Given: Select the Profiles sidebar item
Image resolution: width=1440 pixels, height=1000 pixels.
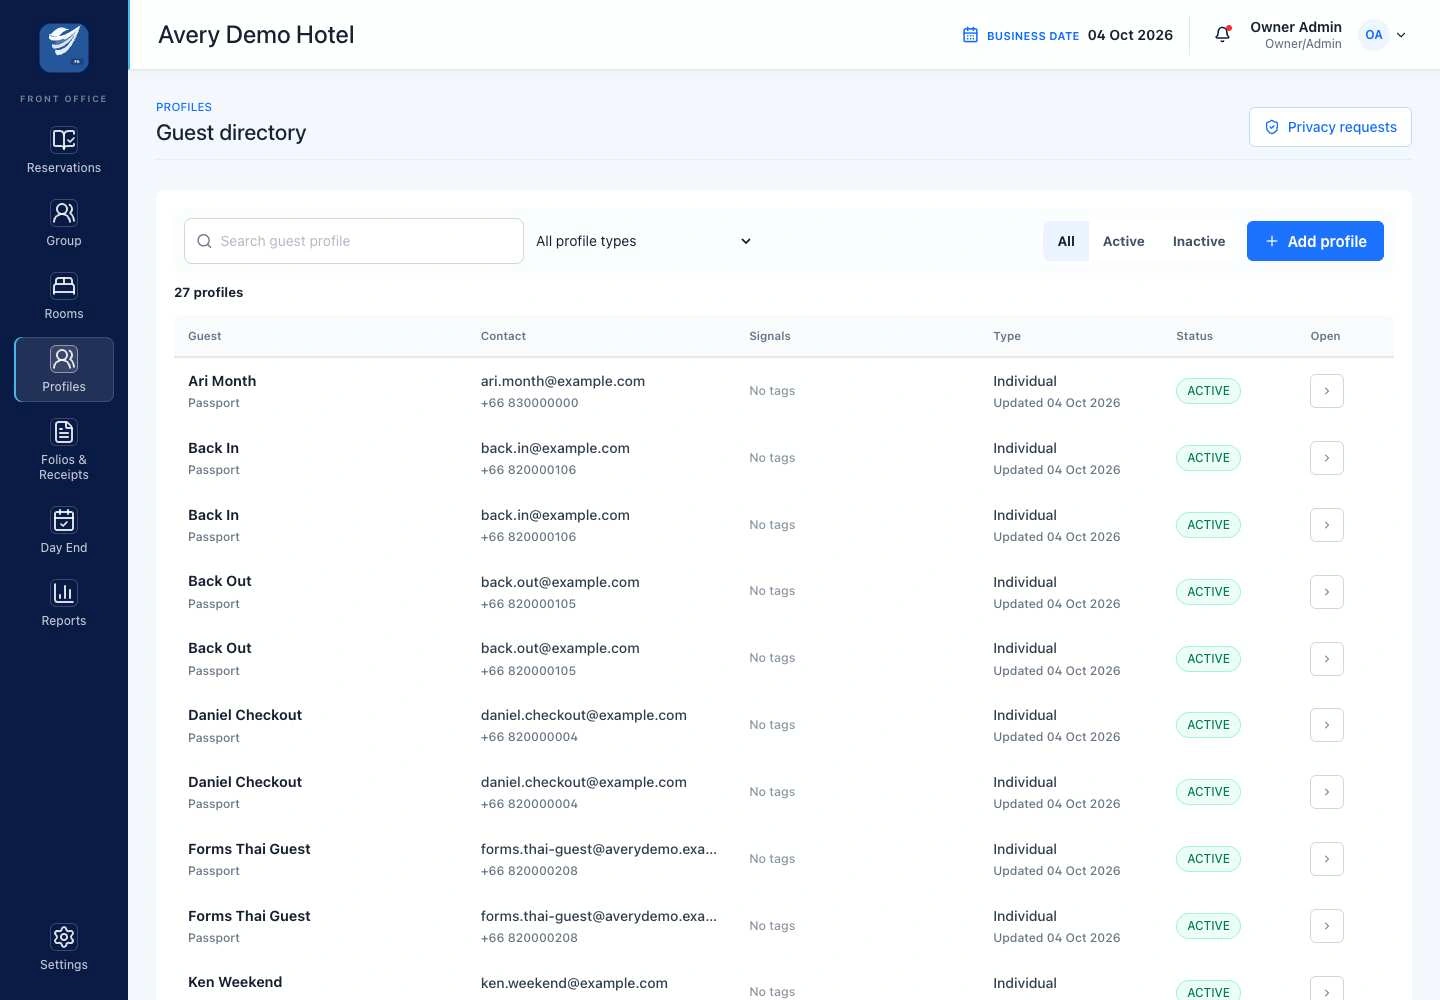Looking at the screenshot, I should pos(64,370).
